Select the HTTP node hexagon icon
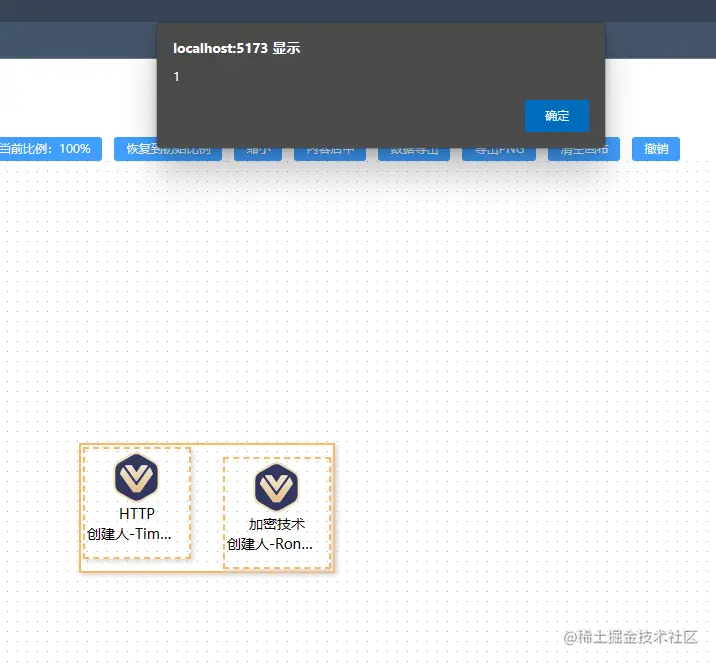 [136, 477]
